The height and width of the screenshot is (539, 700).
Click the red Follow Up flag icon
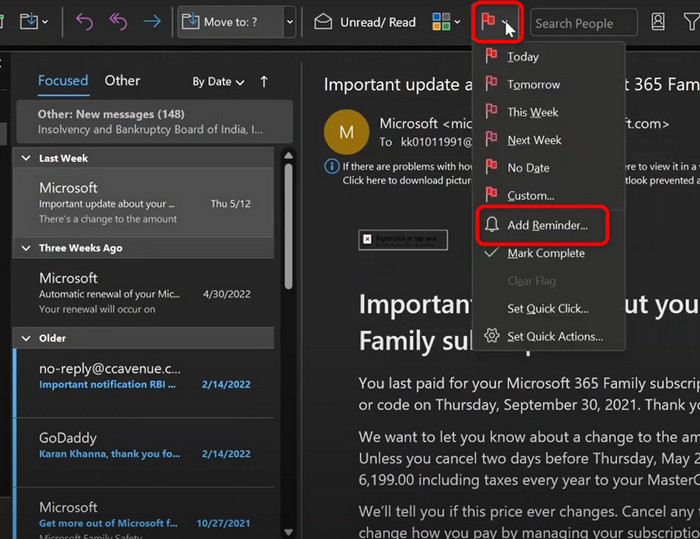click(x=489, y=22)
